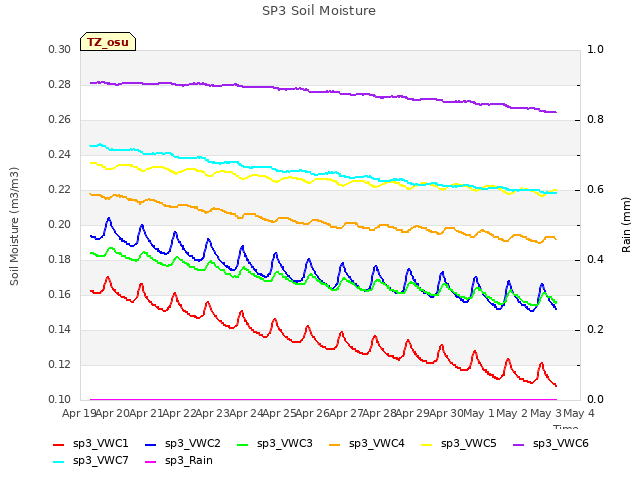This screenshot has height=480, width=640.
Task: Click the 0.8 right axis tick label
Action: (x=595, y=120)
